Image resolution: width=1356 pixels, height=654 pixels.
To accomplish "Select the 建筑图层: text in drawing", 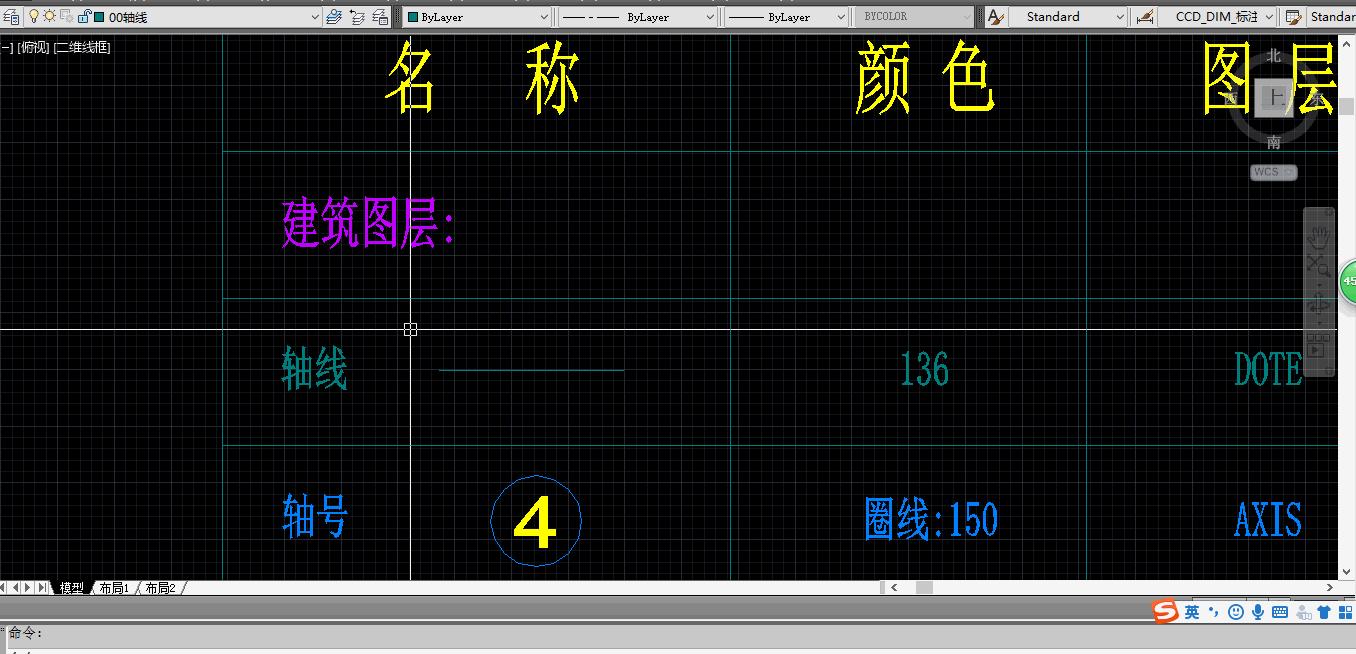I will tap(368, 225).
